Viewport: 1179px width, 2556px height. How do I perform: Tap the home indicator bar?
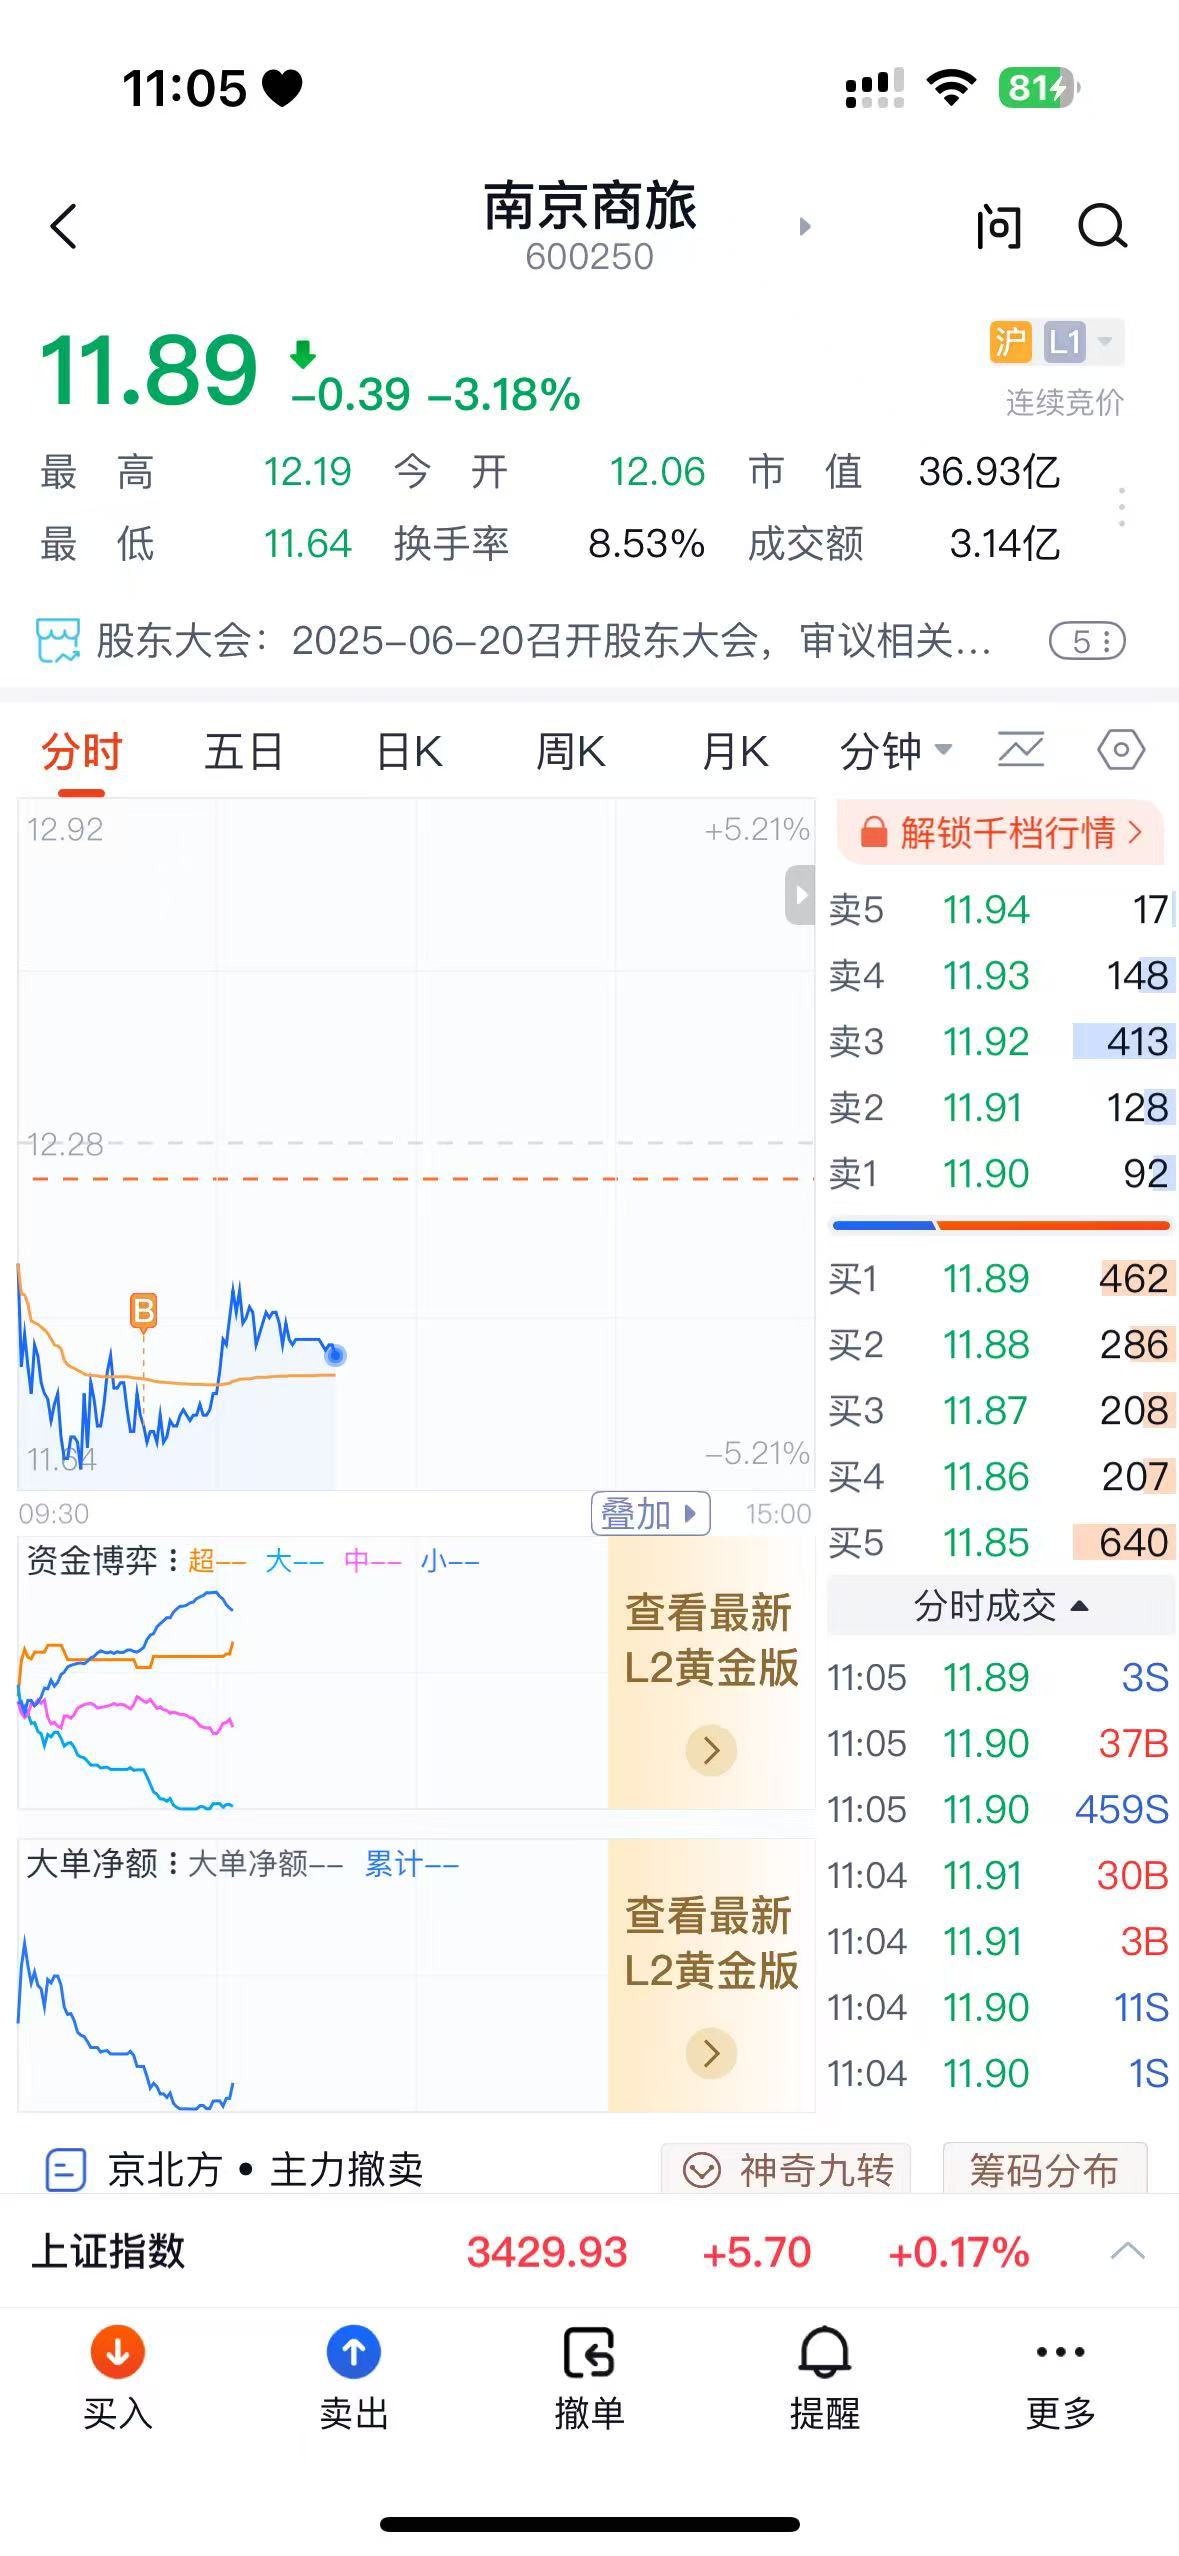[x=590, y=2524]
